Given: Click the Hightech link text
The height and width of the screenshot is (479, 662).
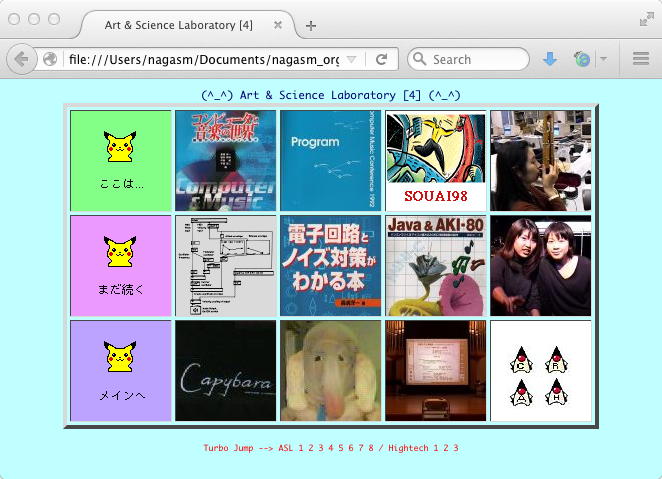Looking at the screenshot, I should point(408,448).
